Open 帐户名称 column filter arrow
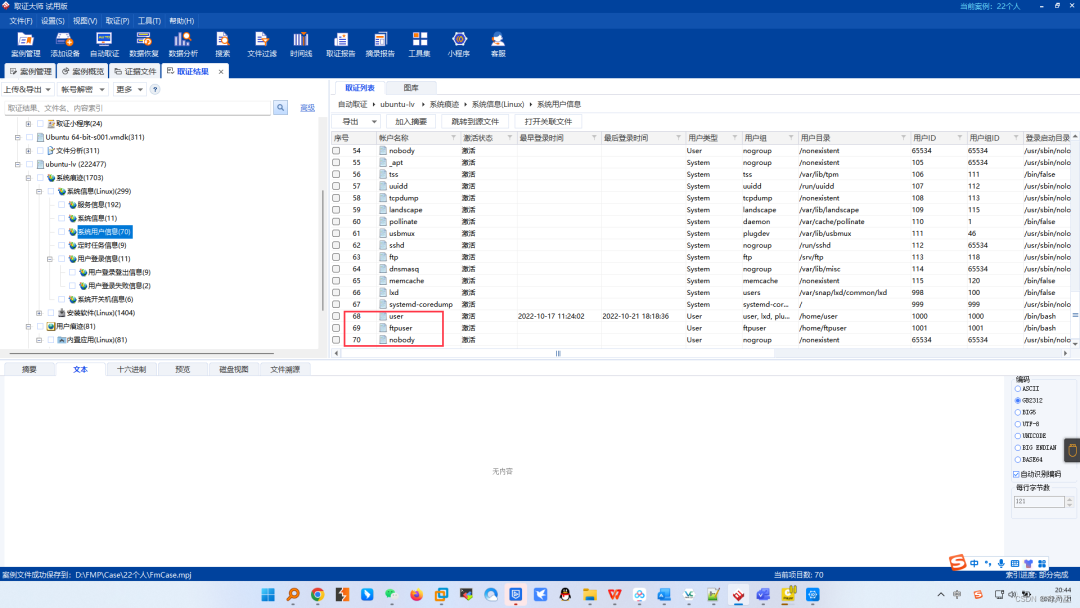Viewport: 1080px width, 608px height. coord(453,138)
